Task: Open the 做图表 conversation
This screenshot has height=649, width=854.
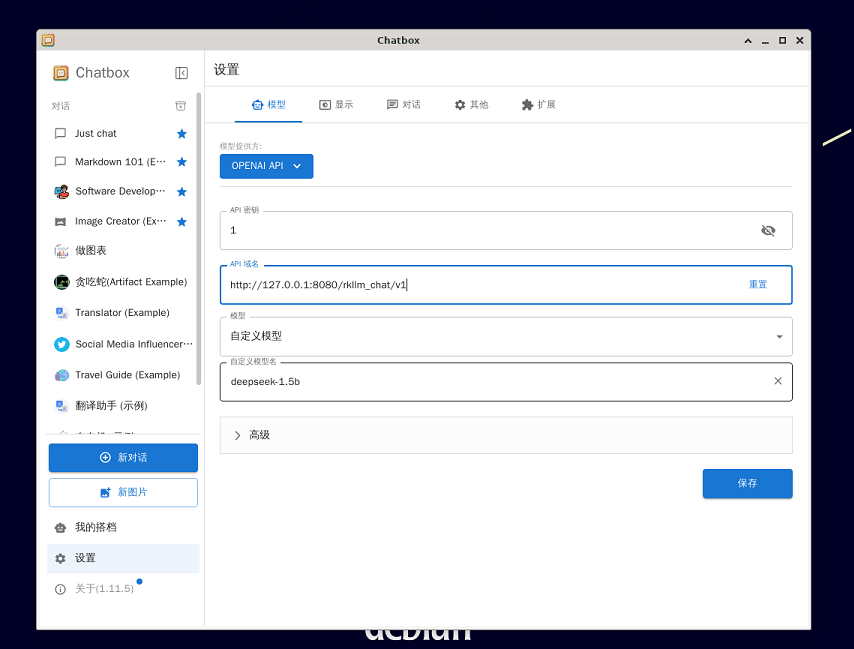Action: pos(121,250)
